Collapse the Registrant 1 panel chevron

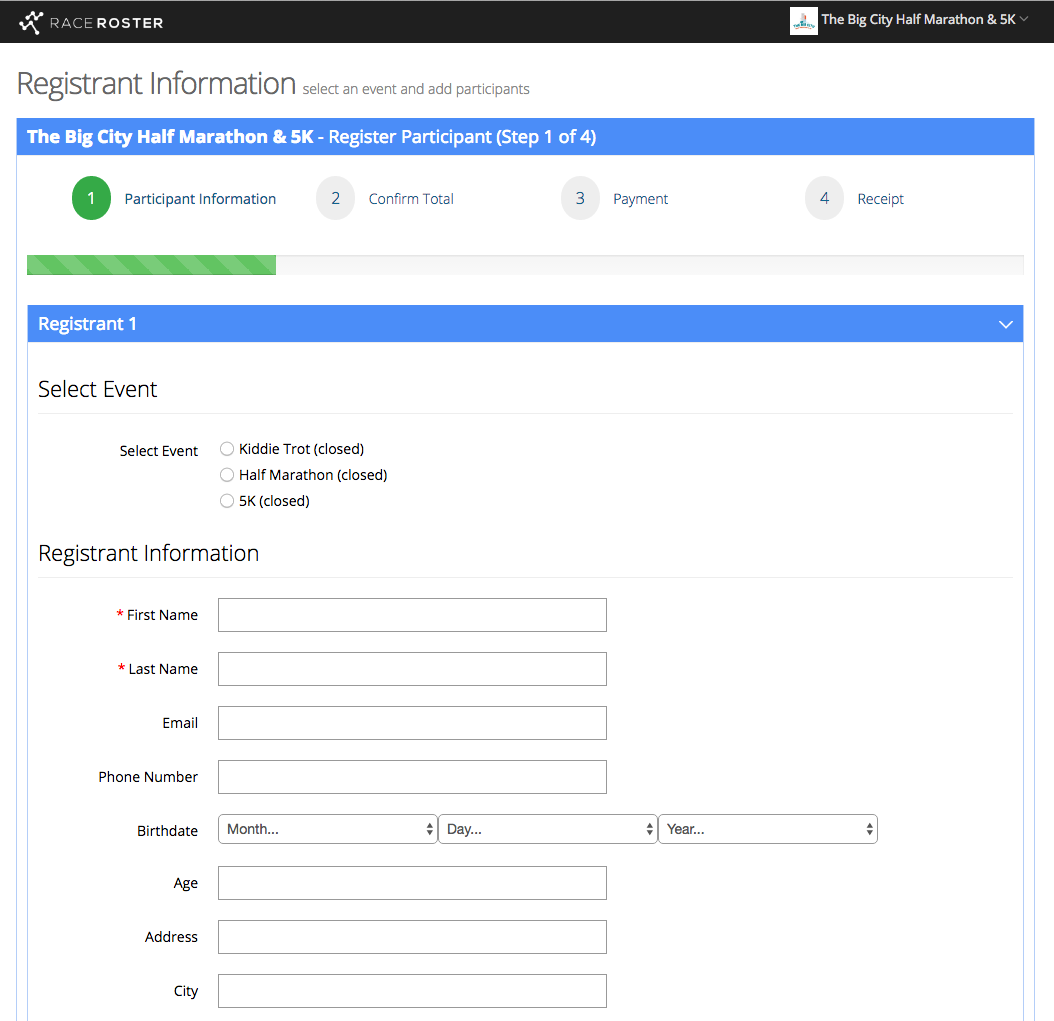point(1006,325)
